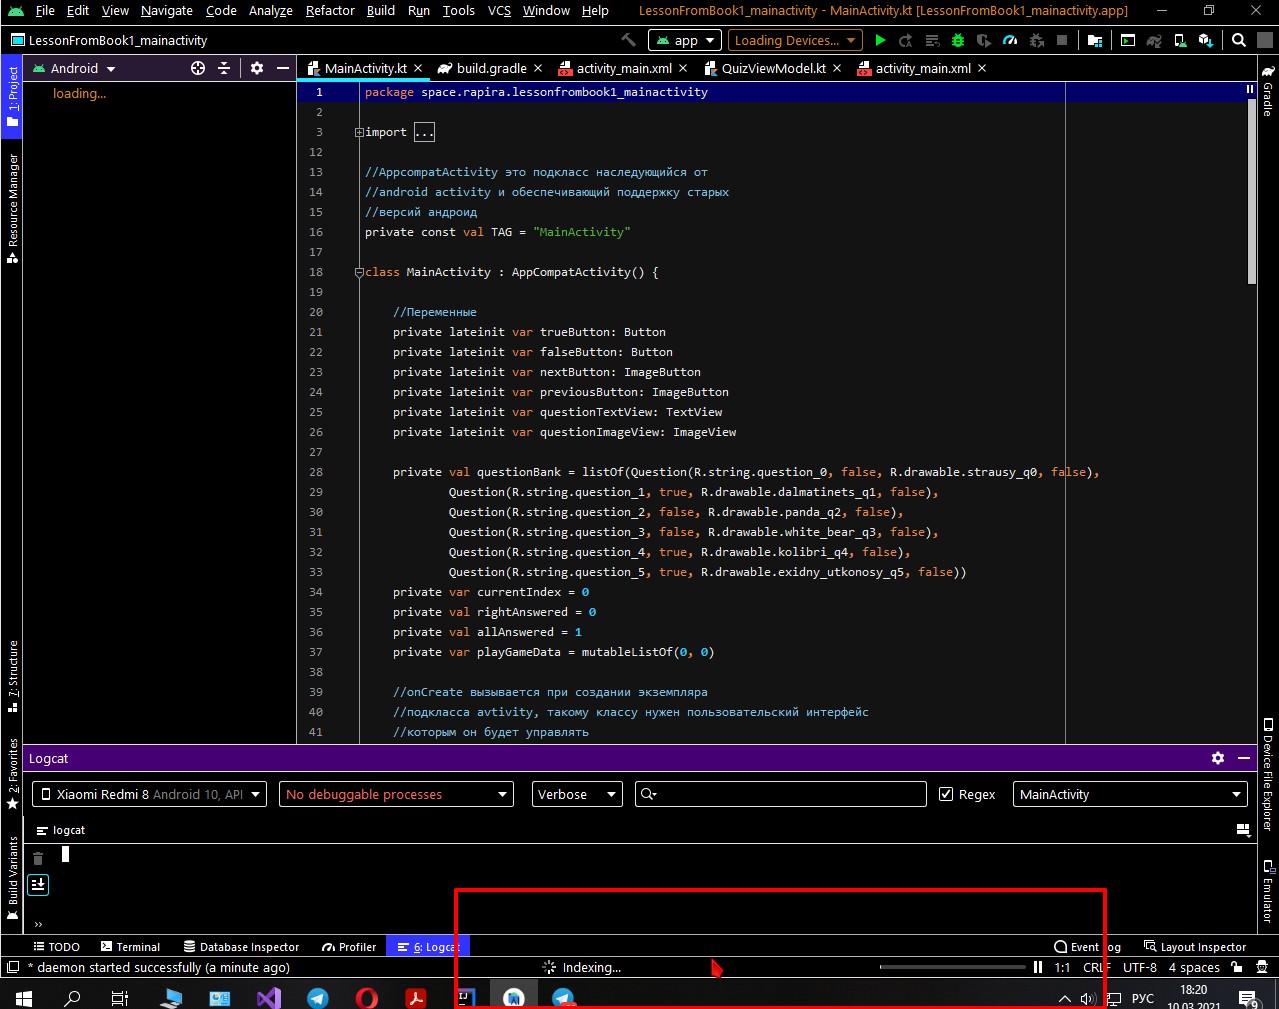Open the Database Inspector tool window
The height and width of the screenshot is (1009, 1279).
click(241, 946)
